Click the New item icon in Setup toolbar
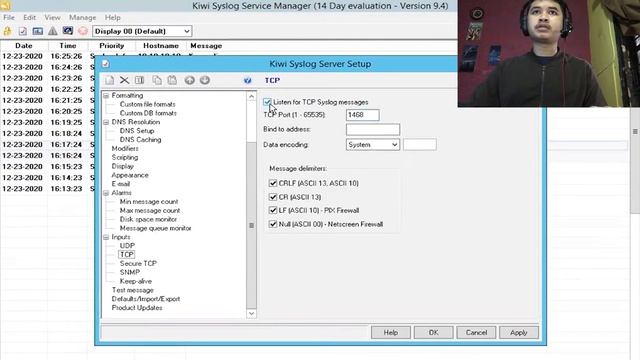Image resolution: width=640 pixels, height=360 pixels. [x=109, y=80]
